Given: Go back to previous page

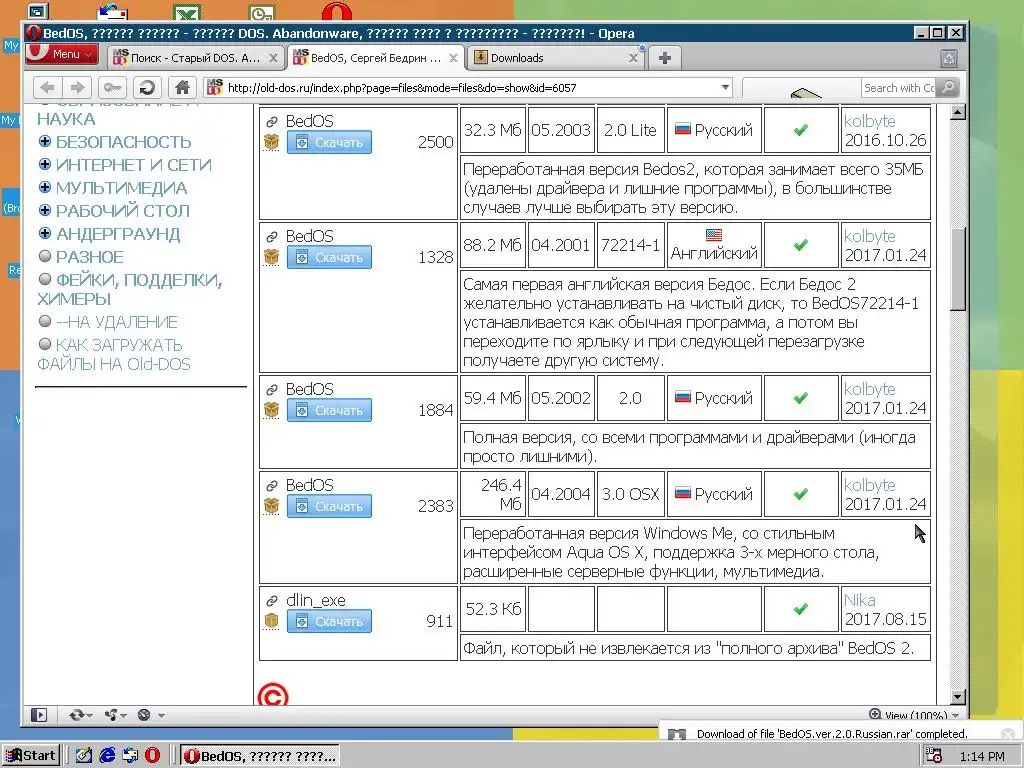Looking at the screenshot, I should click(x=48, y=88).
